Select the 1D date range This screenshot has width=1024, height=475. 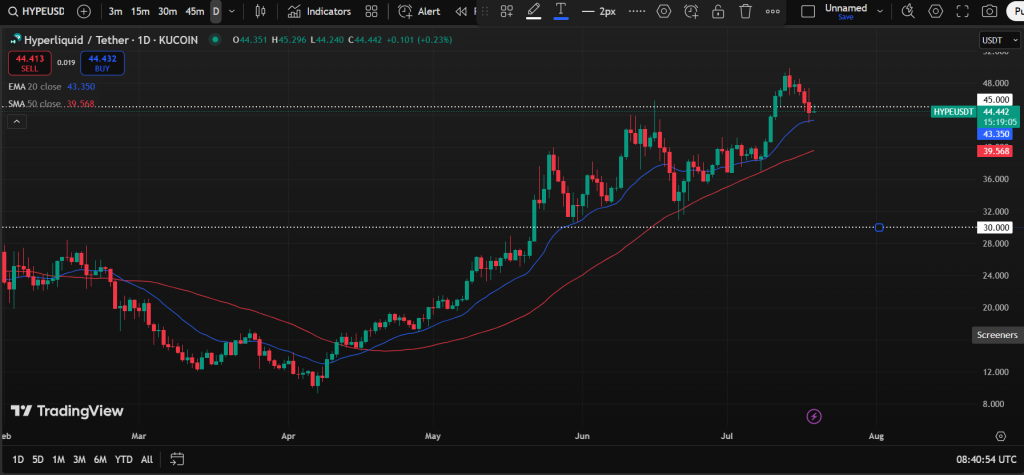coord(18,459)
